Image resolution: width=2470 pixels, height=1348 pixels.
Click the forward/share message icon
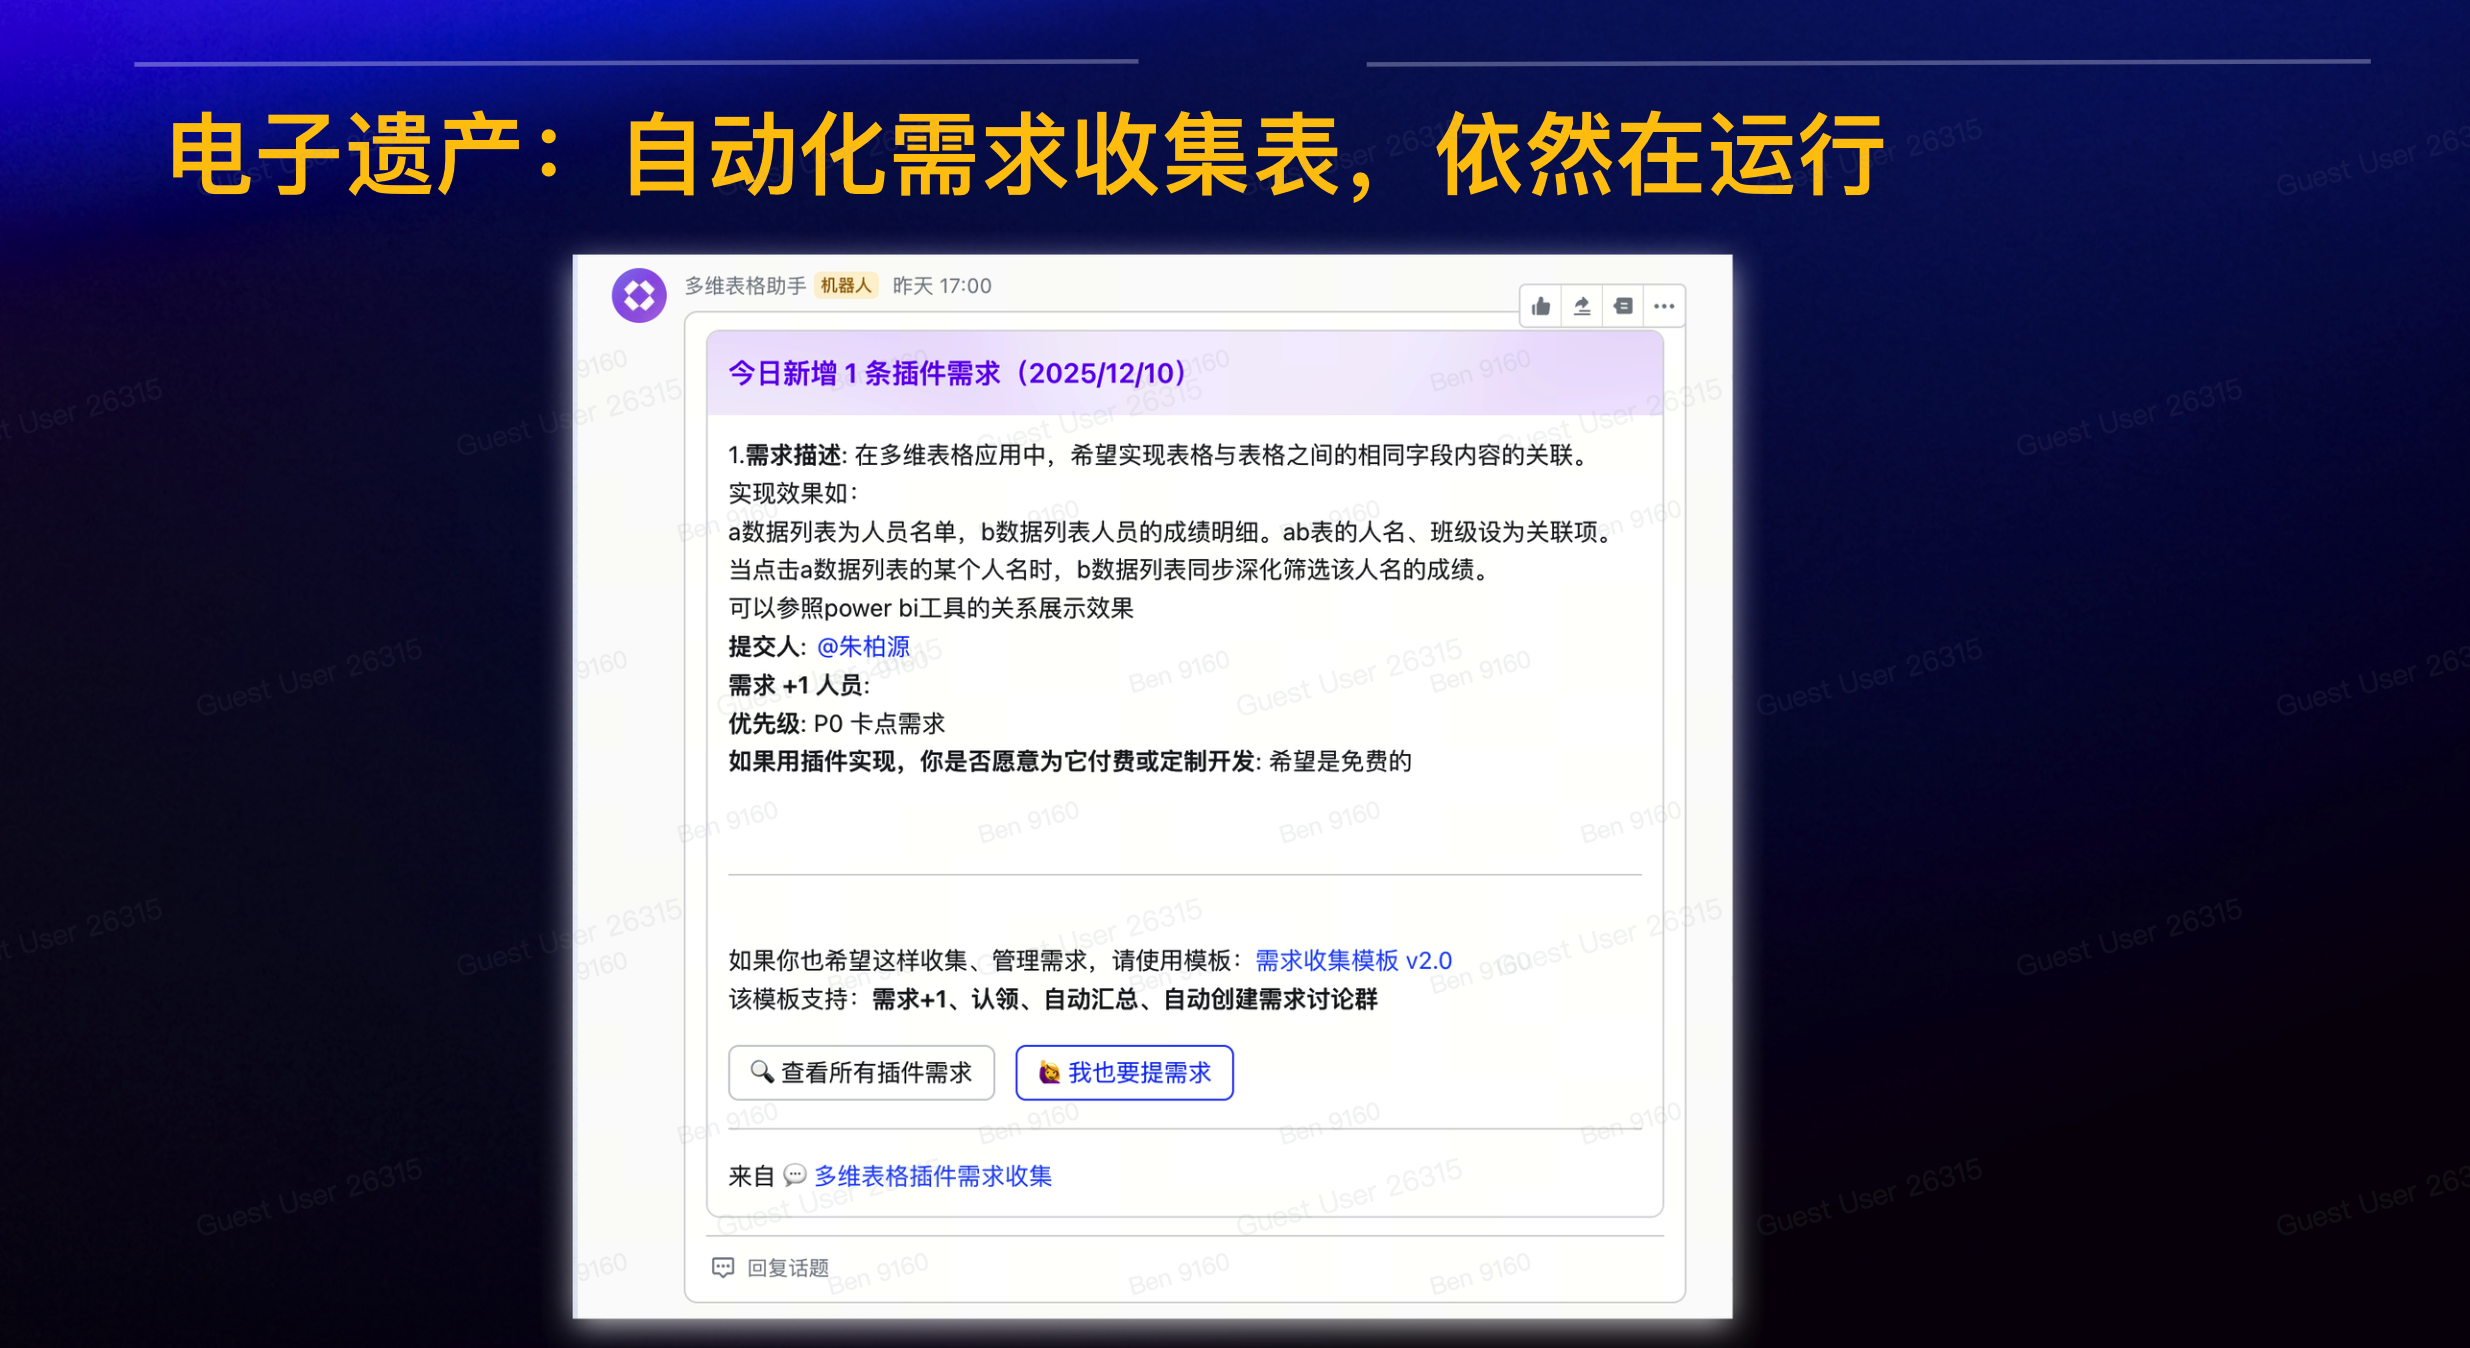point(1582,306)
